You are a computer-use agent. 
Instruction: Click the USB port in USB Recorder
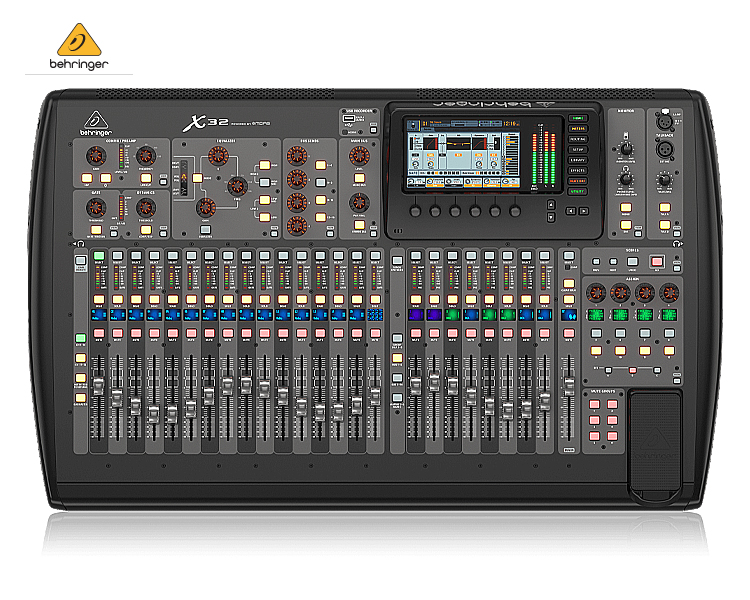349,118
